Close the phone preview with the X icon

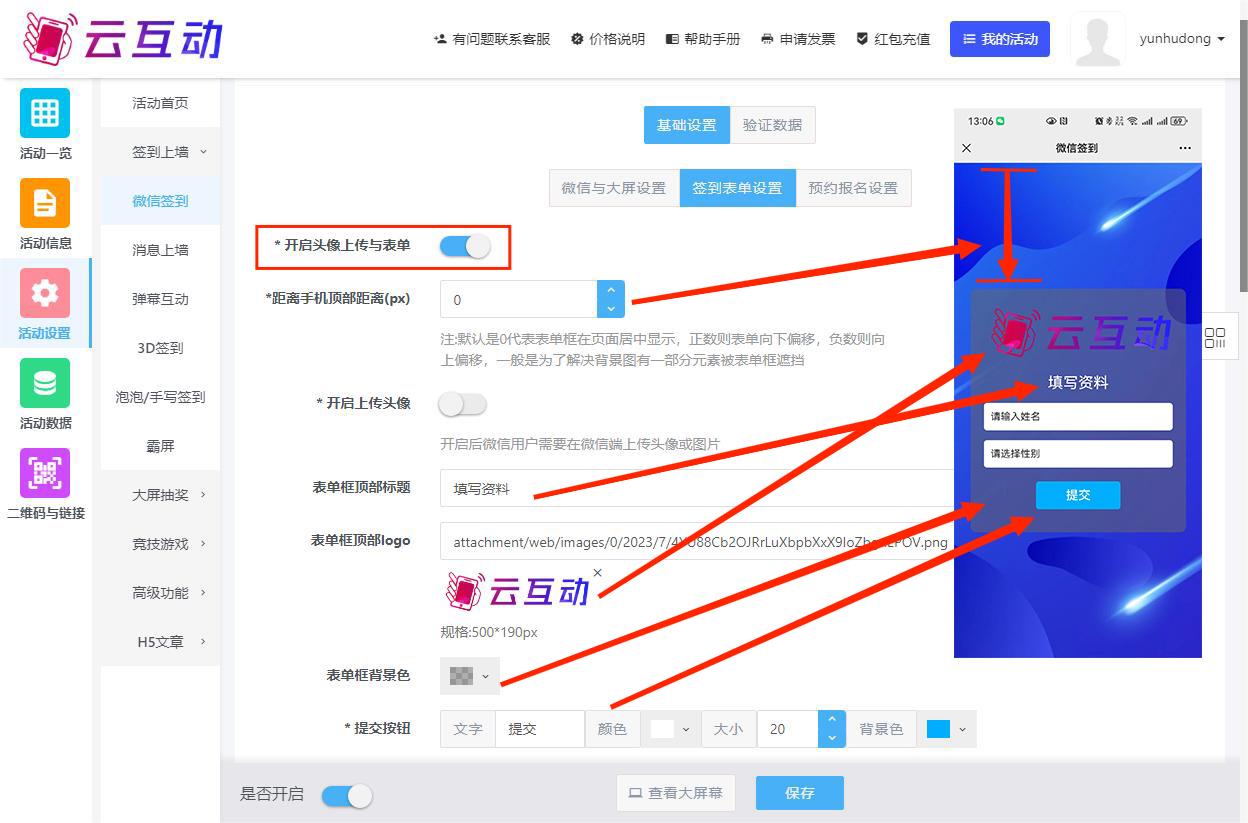tap(966, 148)
